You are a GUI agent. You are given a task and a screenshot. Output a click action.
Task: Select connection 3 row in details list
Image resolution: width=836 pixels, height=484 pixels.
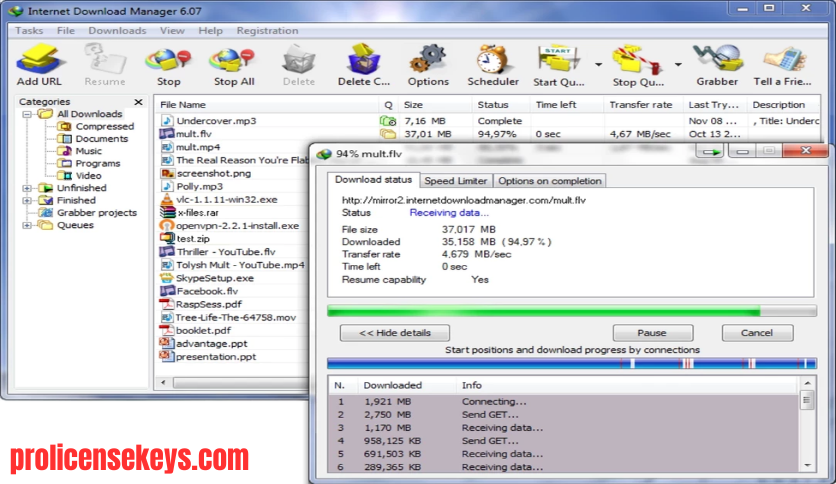point(564,427)
